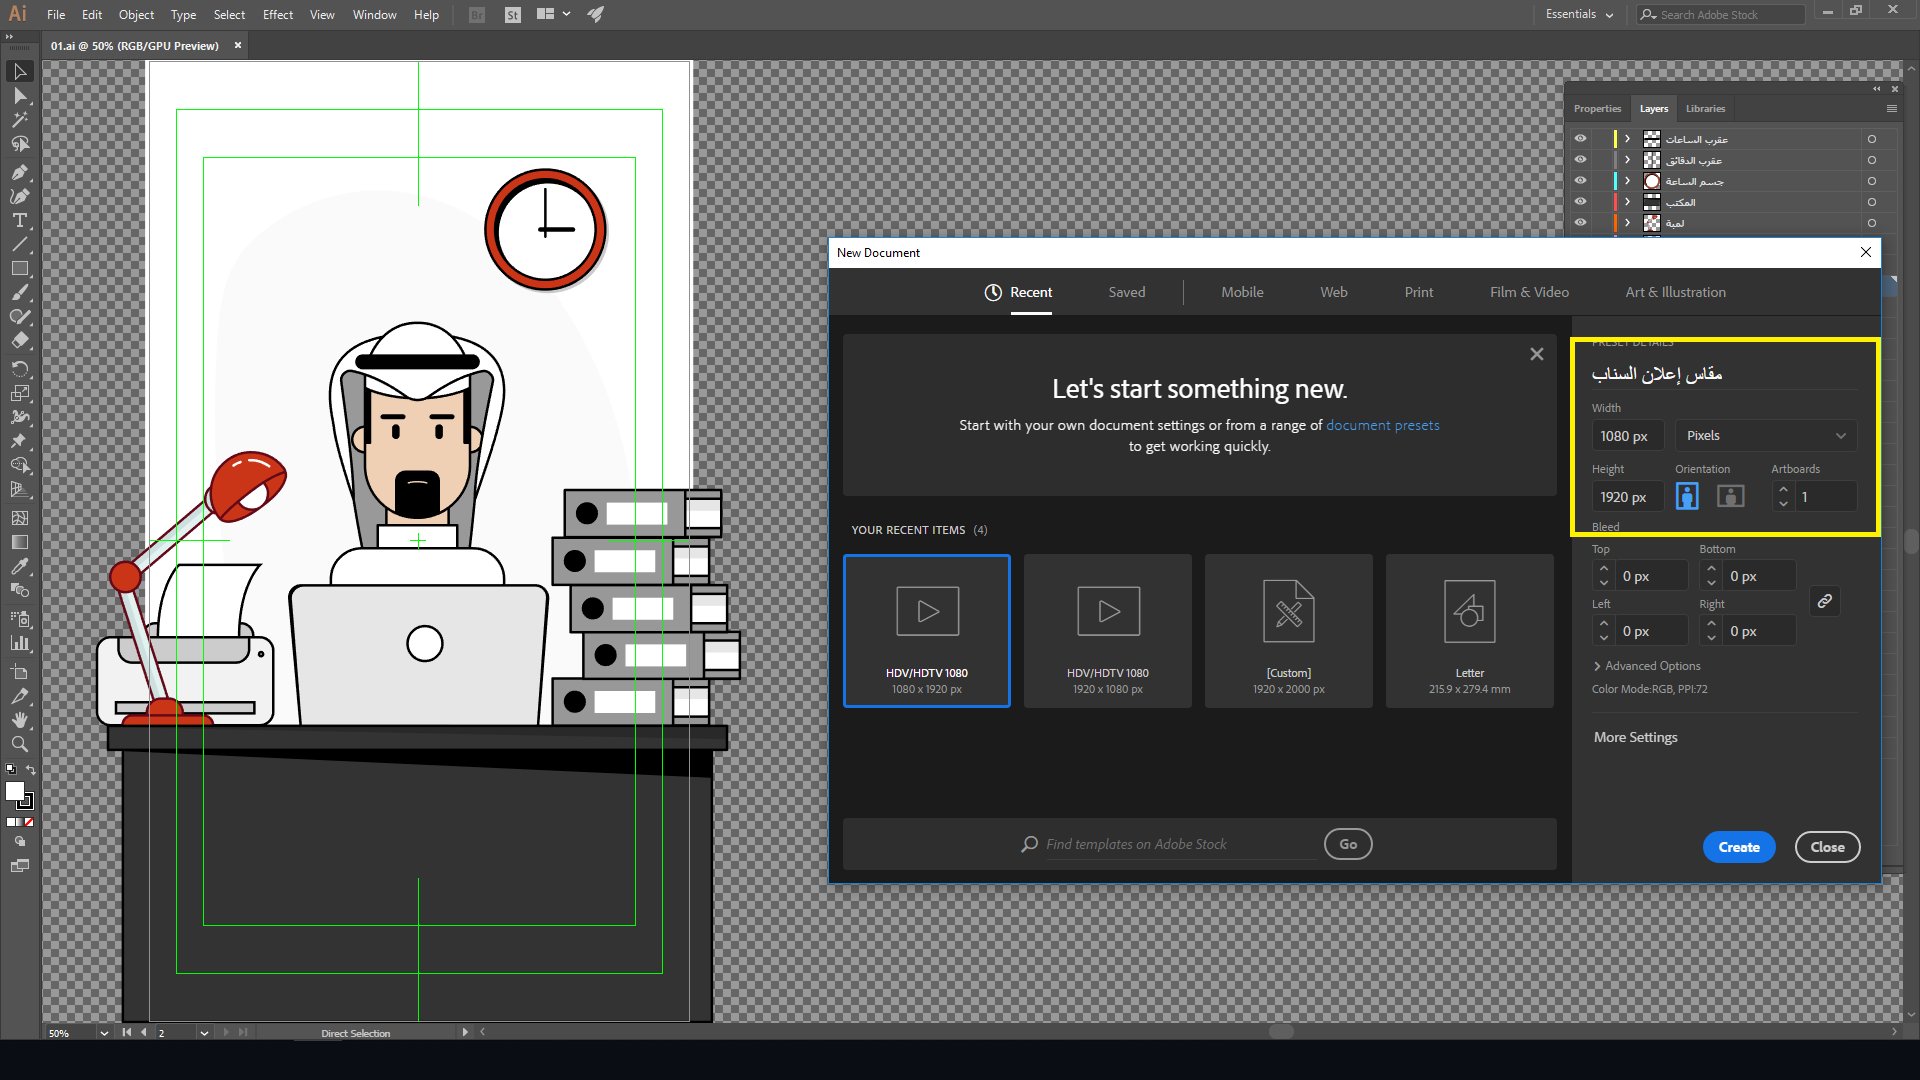This screenshot has height=1080, width=1920.
Task: Click the link bleed values icon
Action: (x=1824, y=601)
